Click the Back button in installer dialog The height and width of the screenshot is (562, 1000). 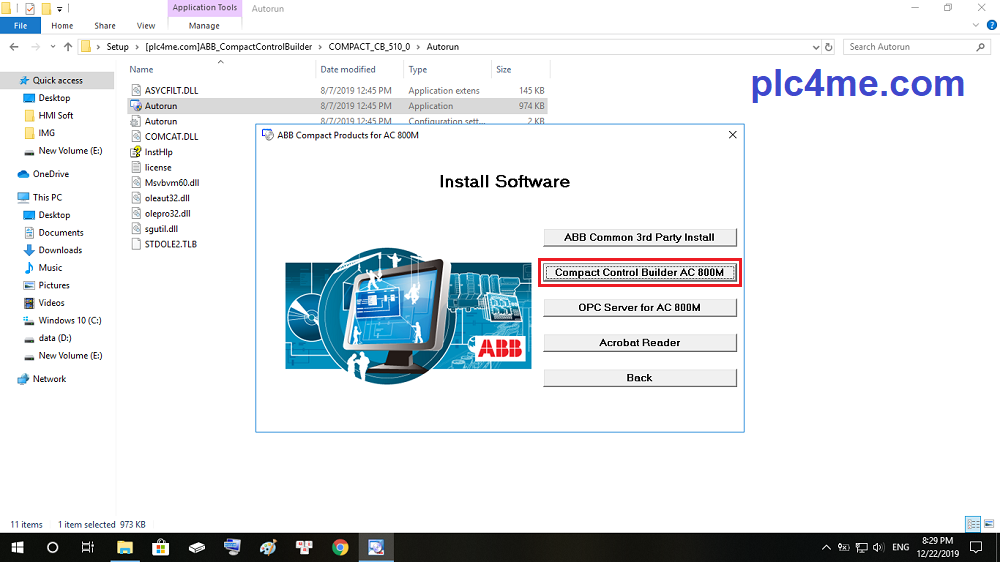640,378
